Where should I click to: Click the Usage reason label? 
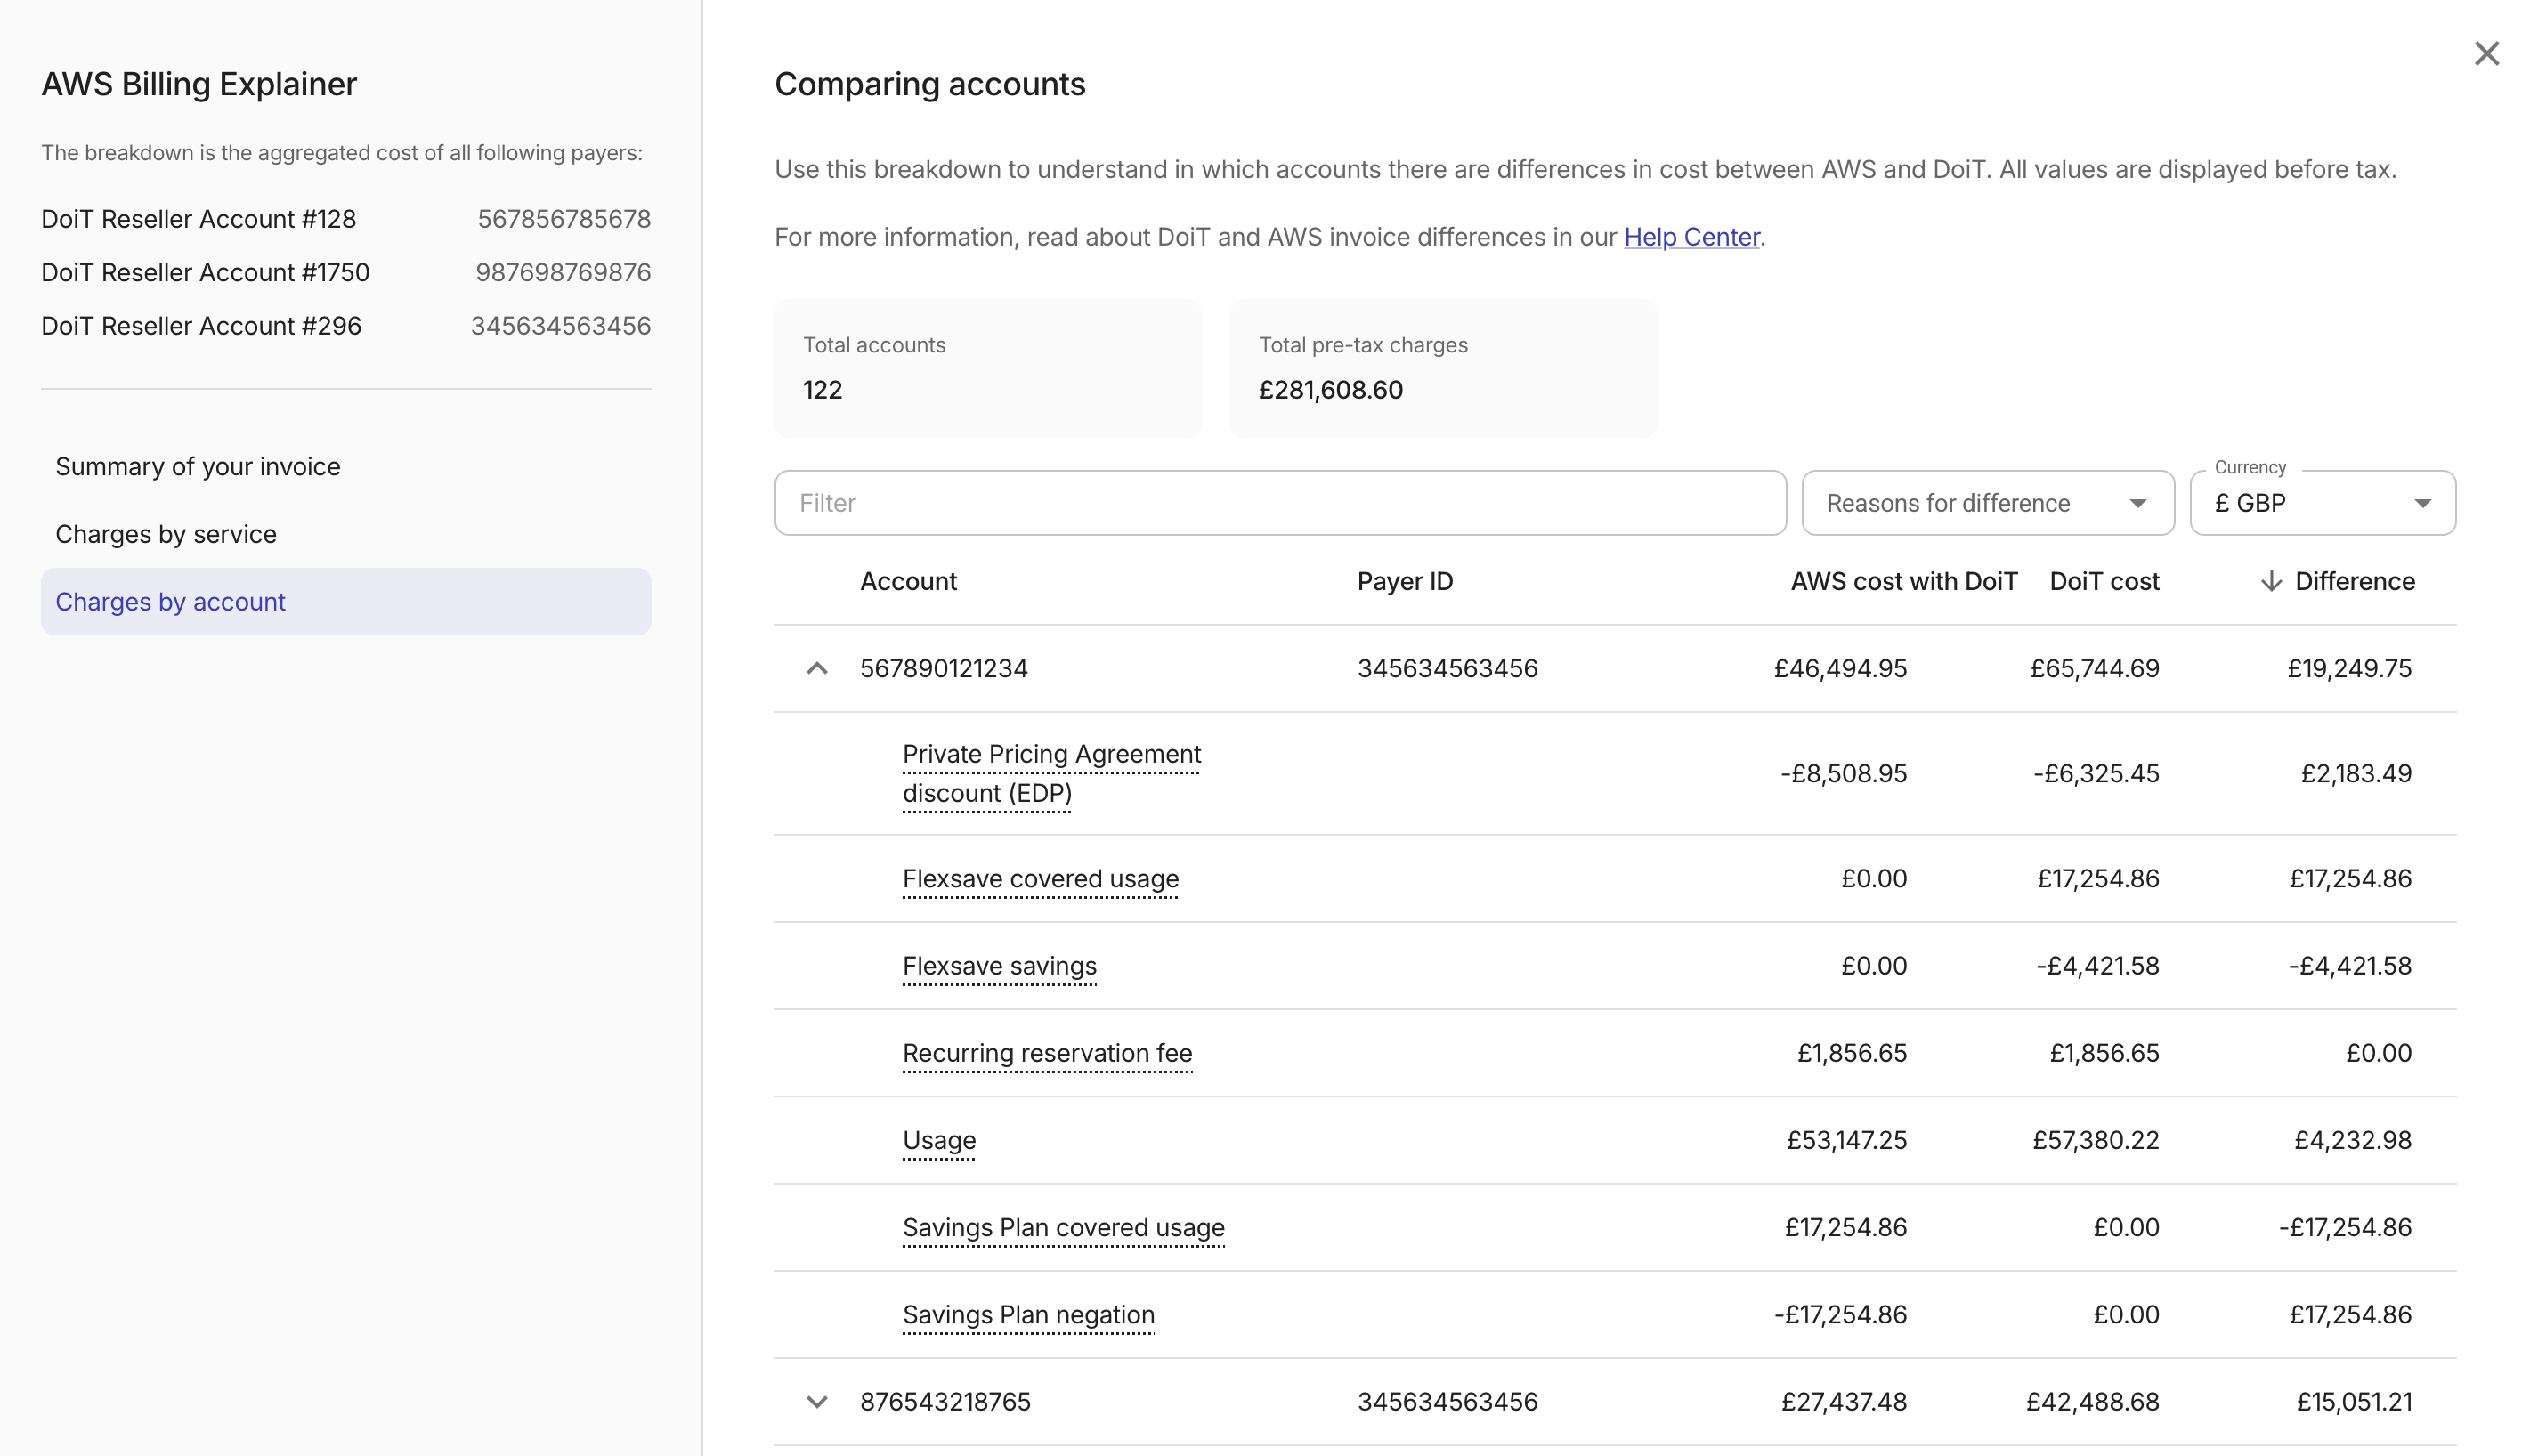pos(939,1140)
